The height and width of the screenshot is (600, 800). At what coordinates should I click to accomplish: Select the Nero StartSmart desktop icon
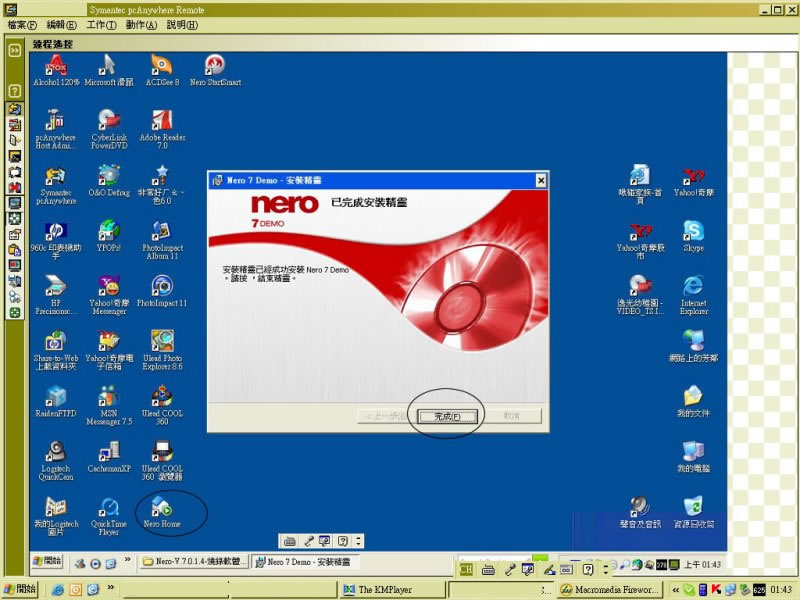[215, 70]
